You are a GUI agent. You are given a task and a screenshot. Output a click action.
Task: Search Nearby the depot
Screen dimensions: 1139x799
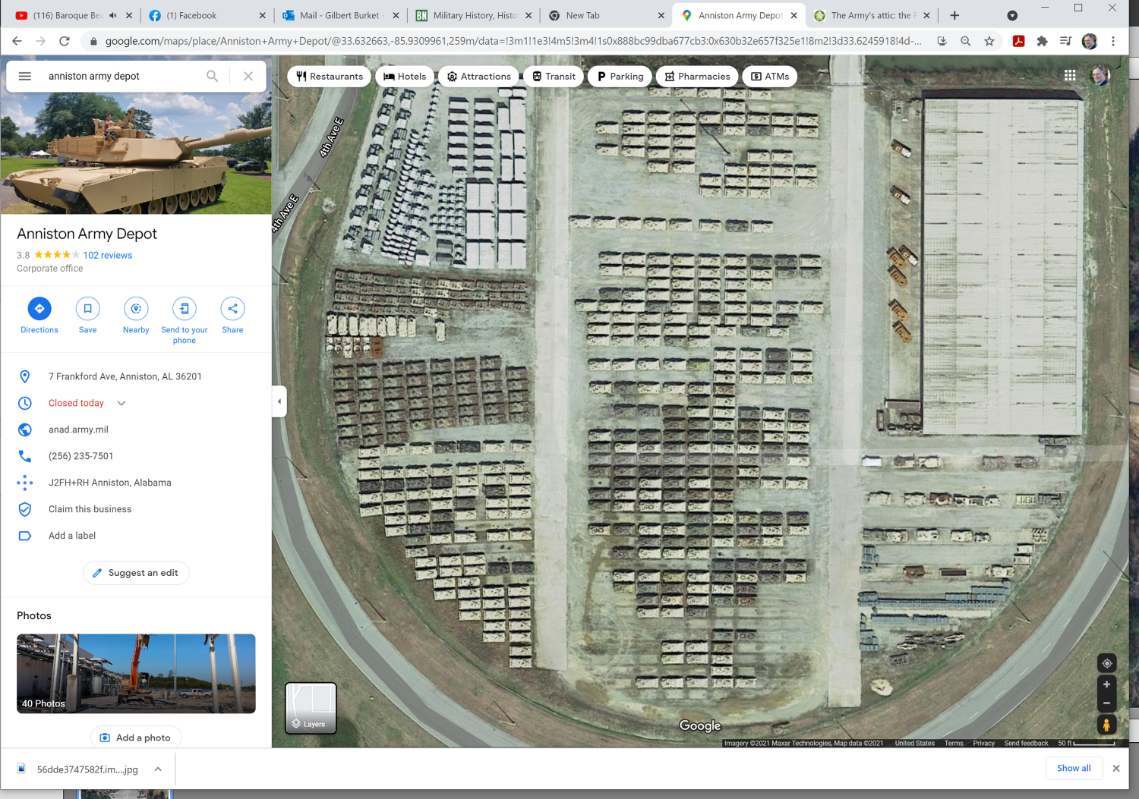pos(136,315)
